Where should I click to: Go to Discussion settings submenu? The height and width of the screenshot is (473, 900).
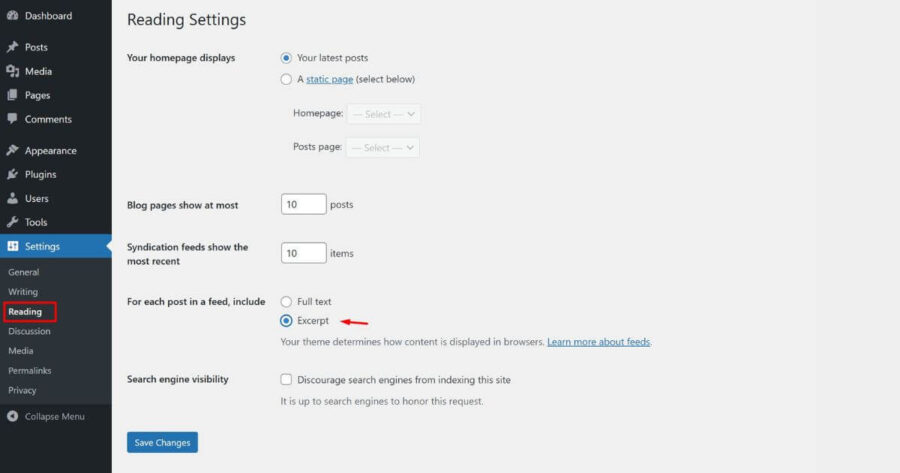[29, 331]
